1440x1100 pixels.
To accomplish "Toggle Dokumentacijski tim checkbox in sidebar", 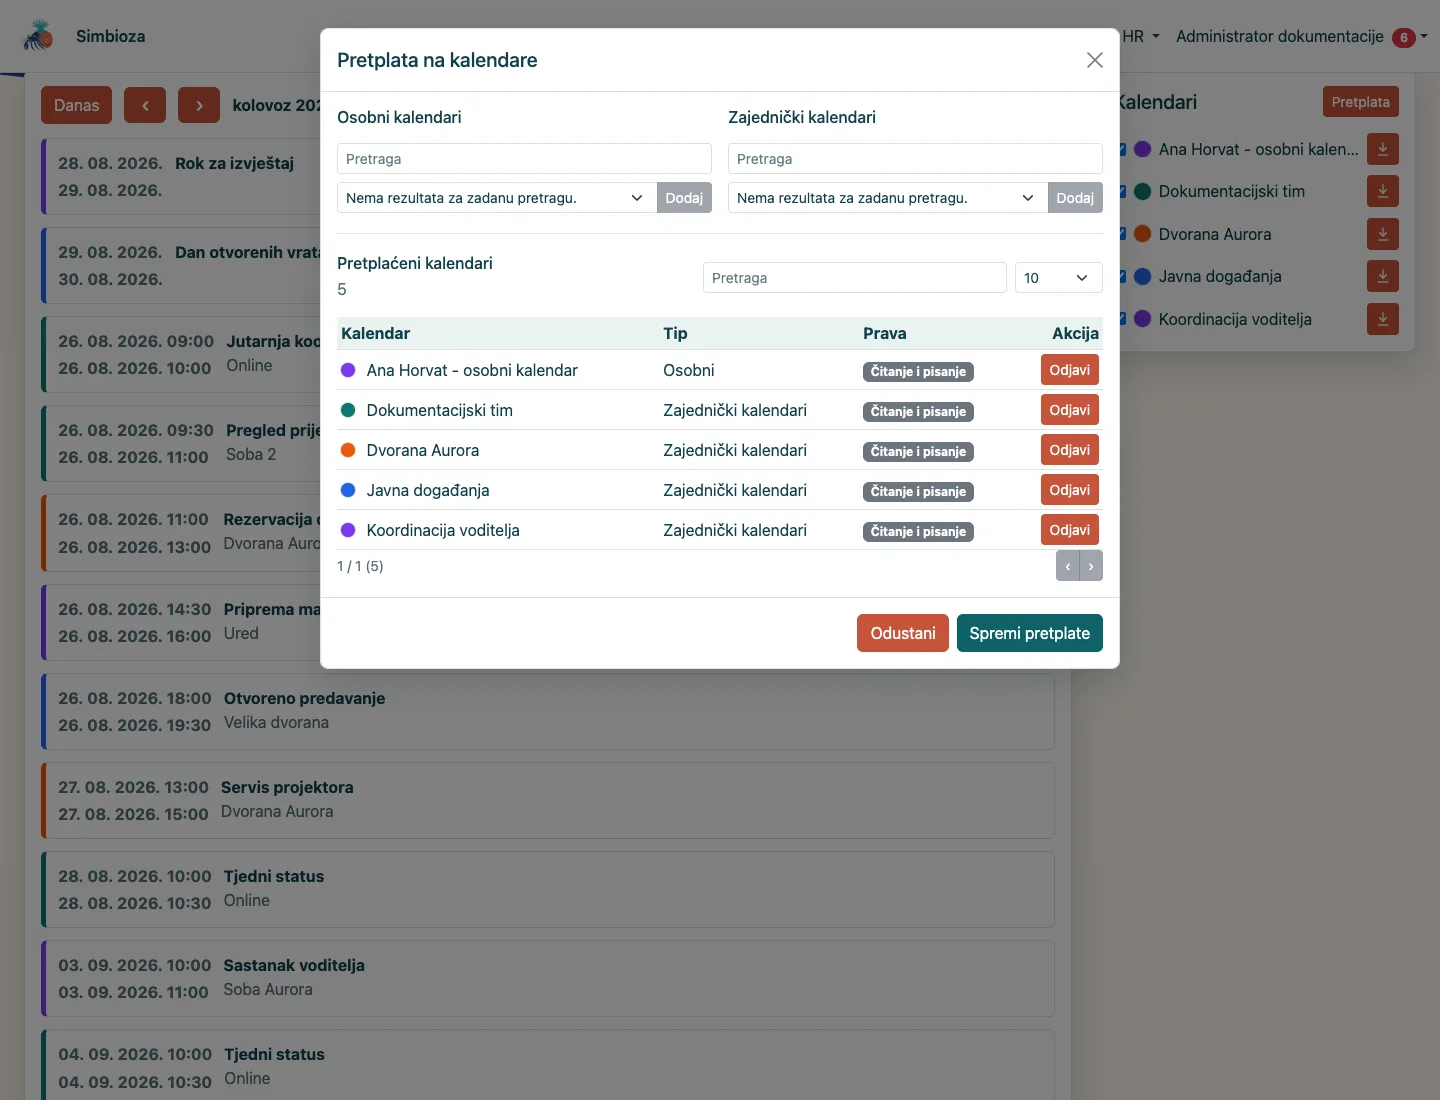I will point(1122,191).
